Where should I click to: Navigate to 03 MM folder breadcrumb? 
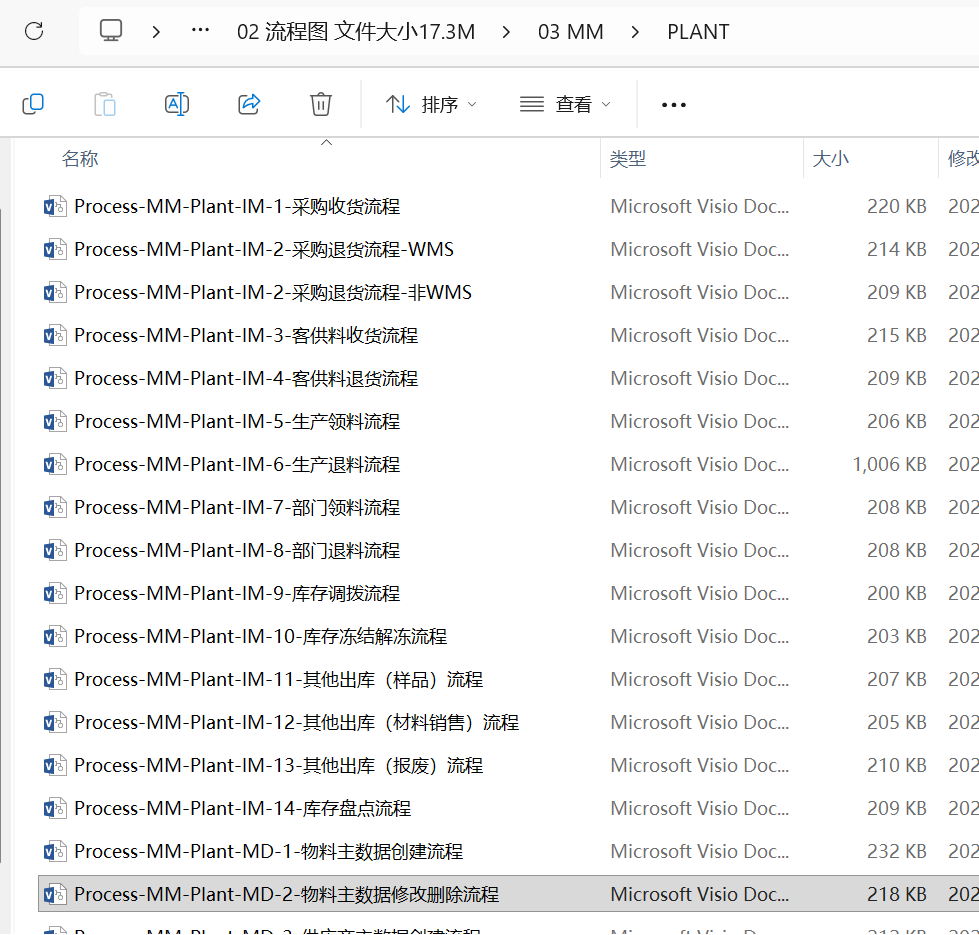click(570, 31)
